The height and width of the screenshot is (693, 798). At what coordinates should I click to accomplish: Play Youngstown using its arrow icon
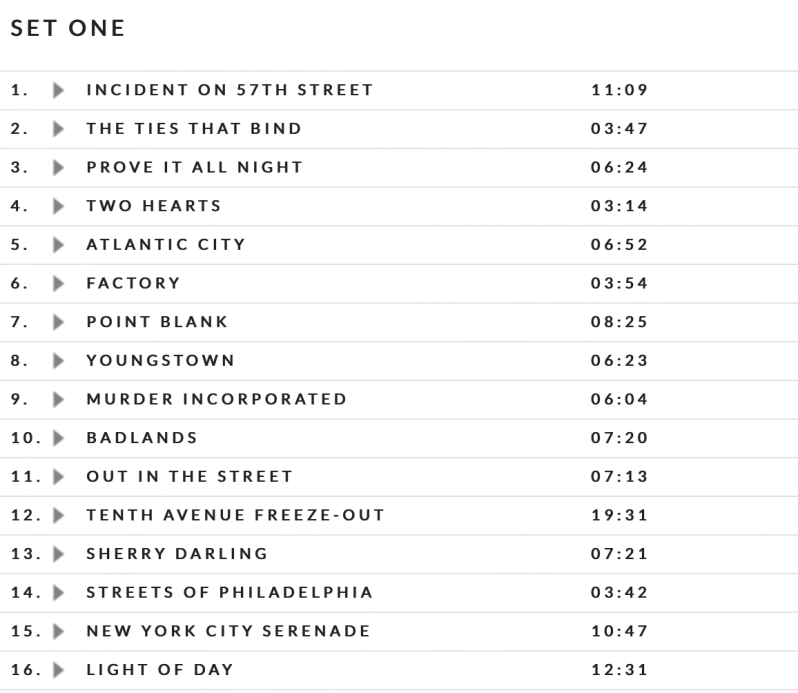click(x=58, y=361)
